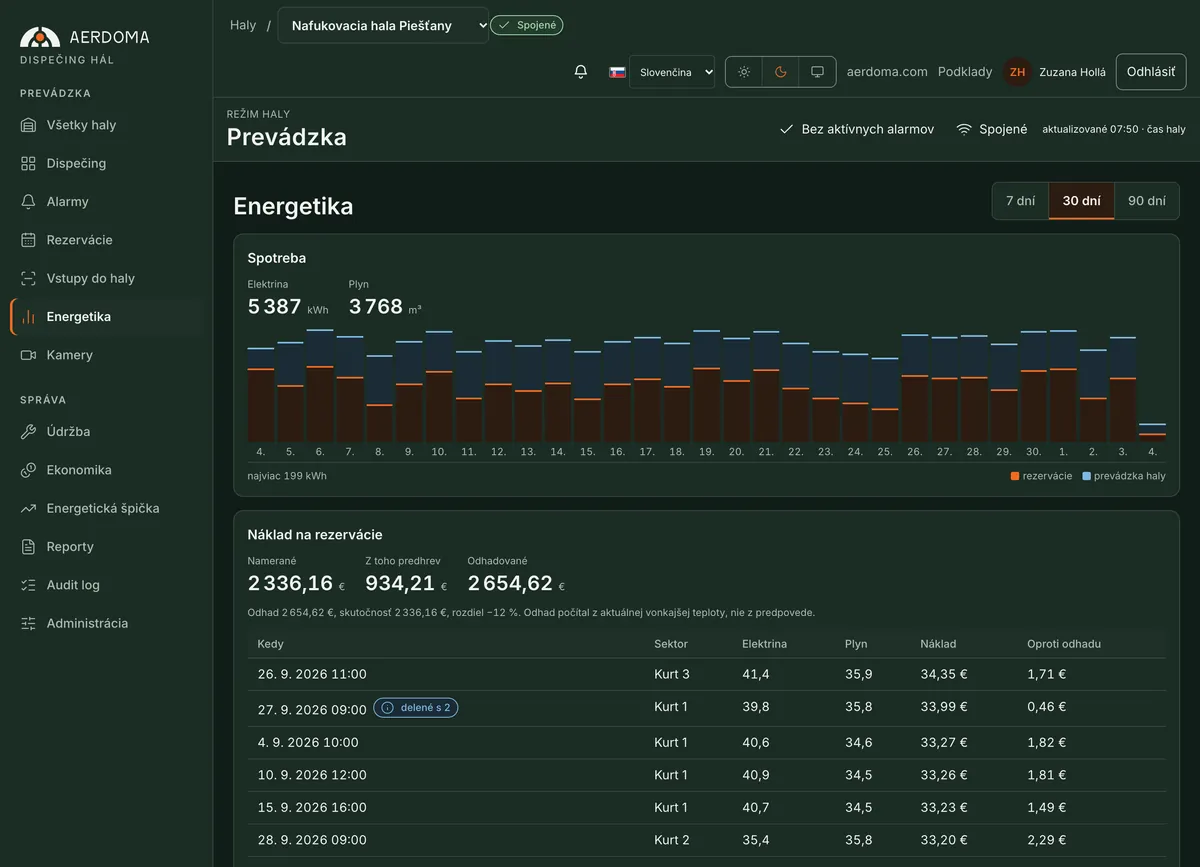Click the Spojené status badge beside hall selector

point(527,25)
